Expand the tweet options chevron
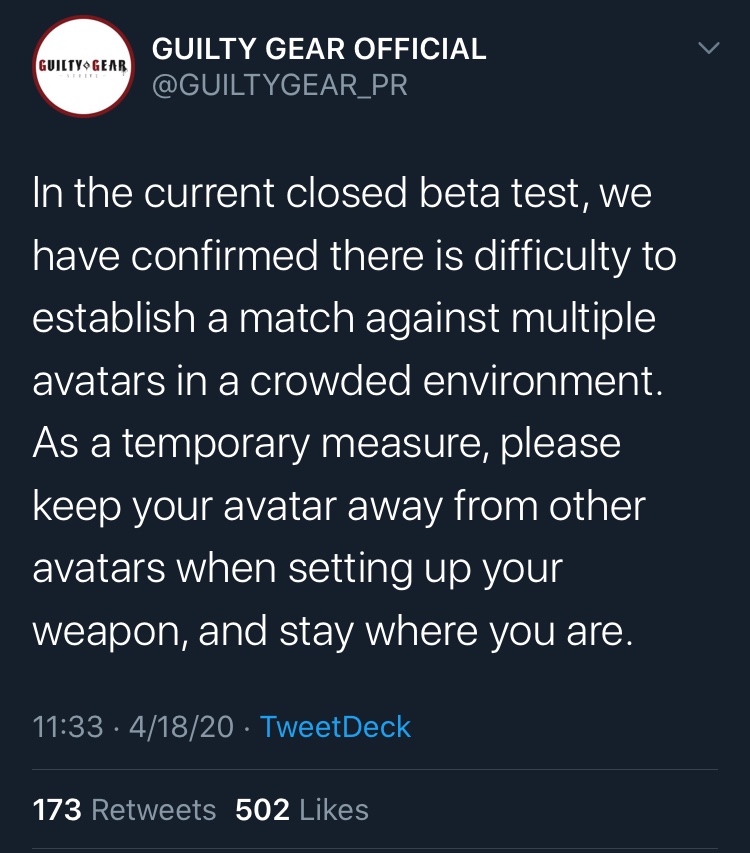 click(x=709, y=48)
